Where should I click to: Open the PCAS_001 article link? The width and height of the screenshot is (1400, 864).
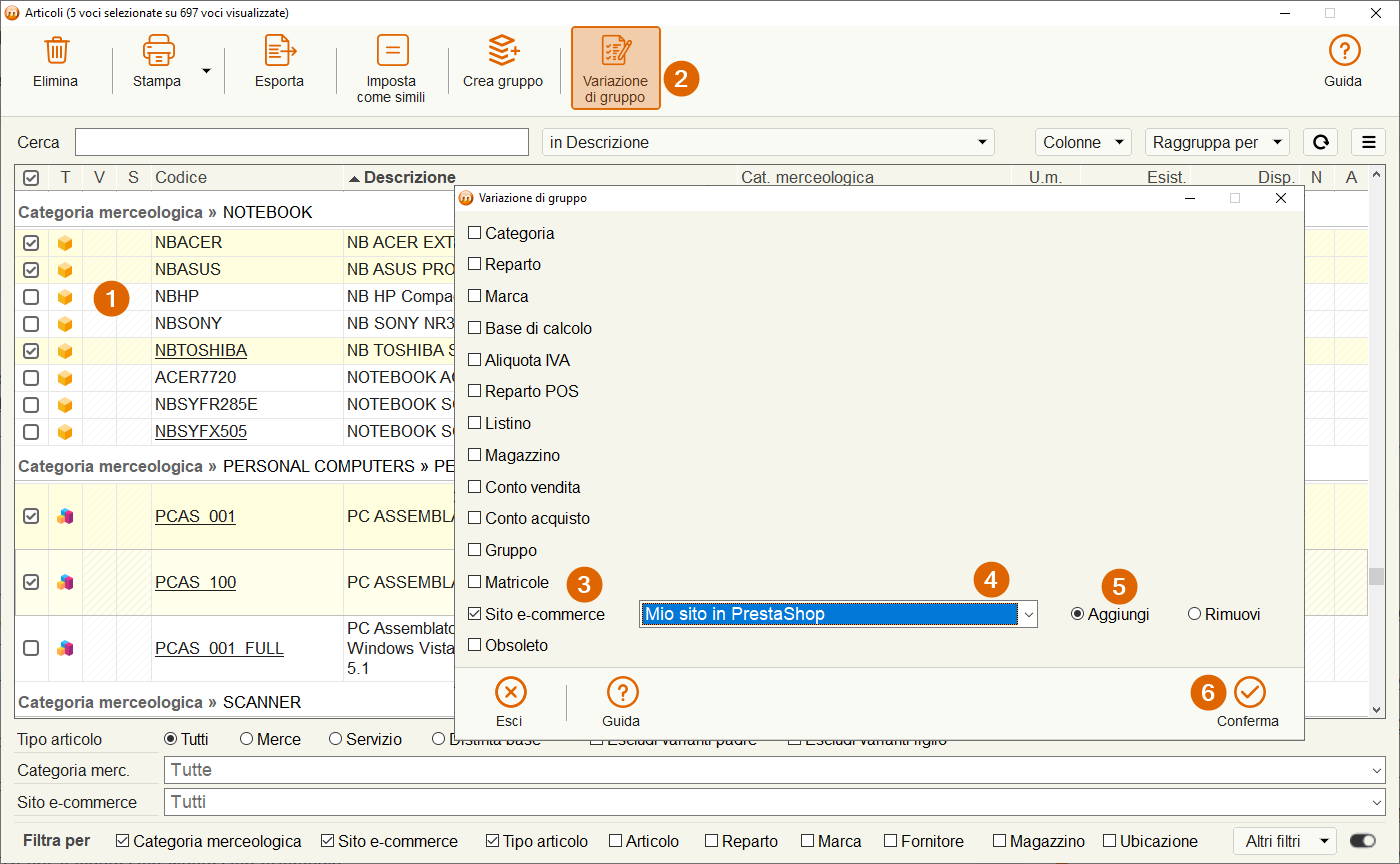pyautogui.click(x=195, y=516)
